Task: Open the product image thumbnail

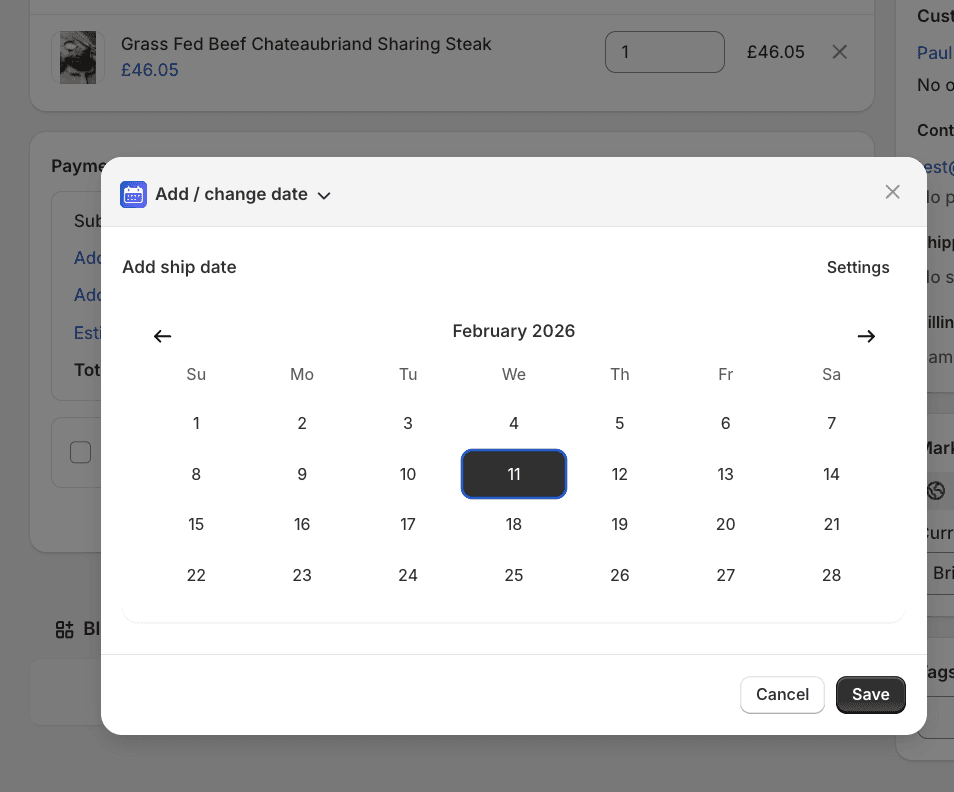Action: (77, 57)
